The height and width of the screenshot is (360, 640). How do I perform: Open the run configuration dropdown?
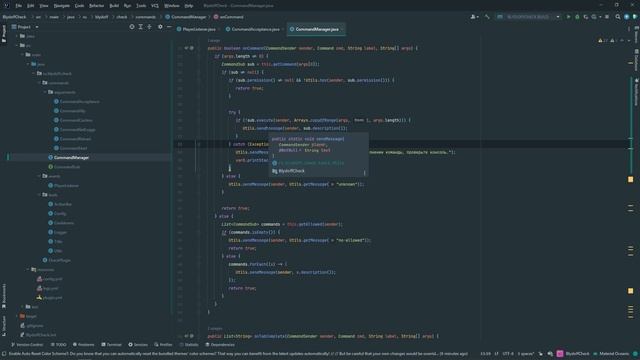pos(529,17)
